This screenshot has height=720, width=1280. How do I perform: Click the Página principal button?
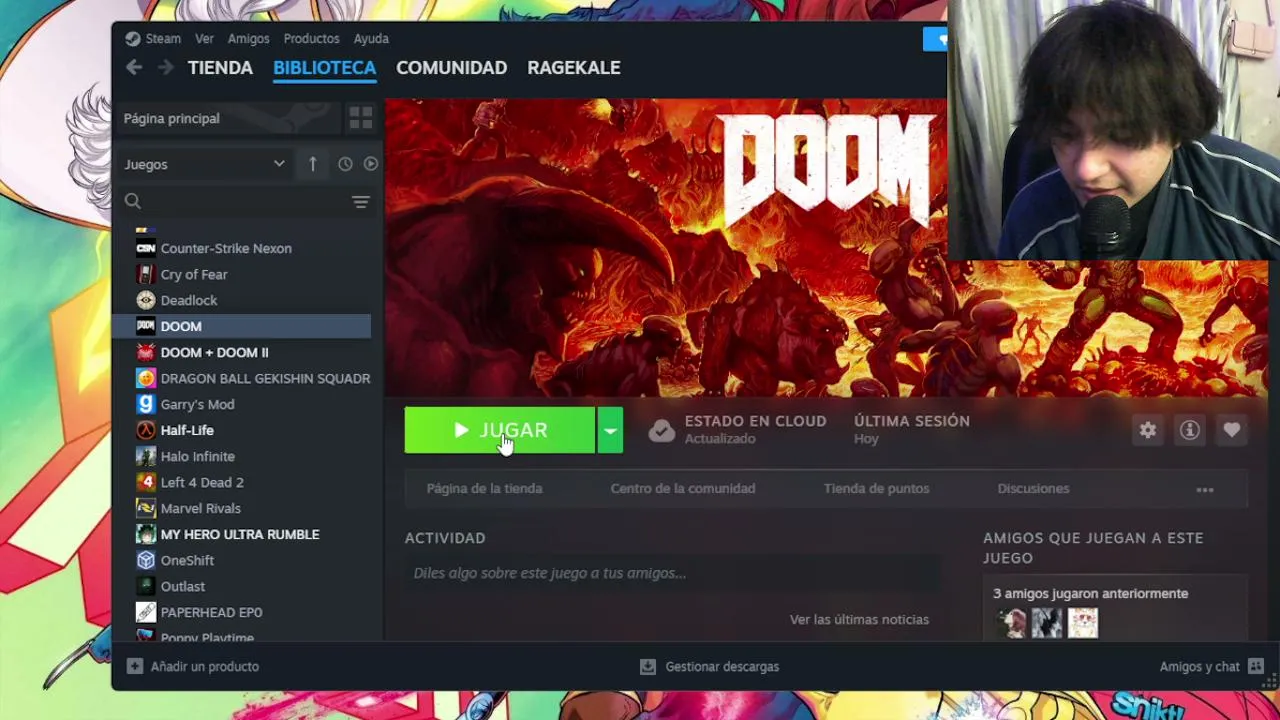(228, 118)
